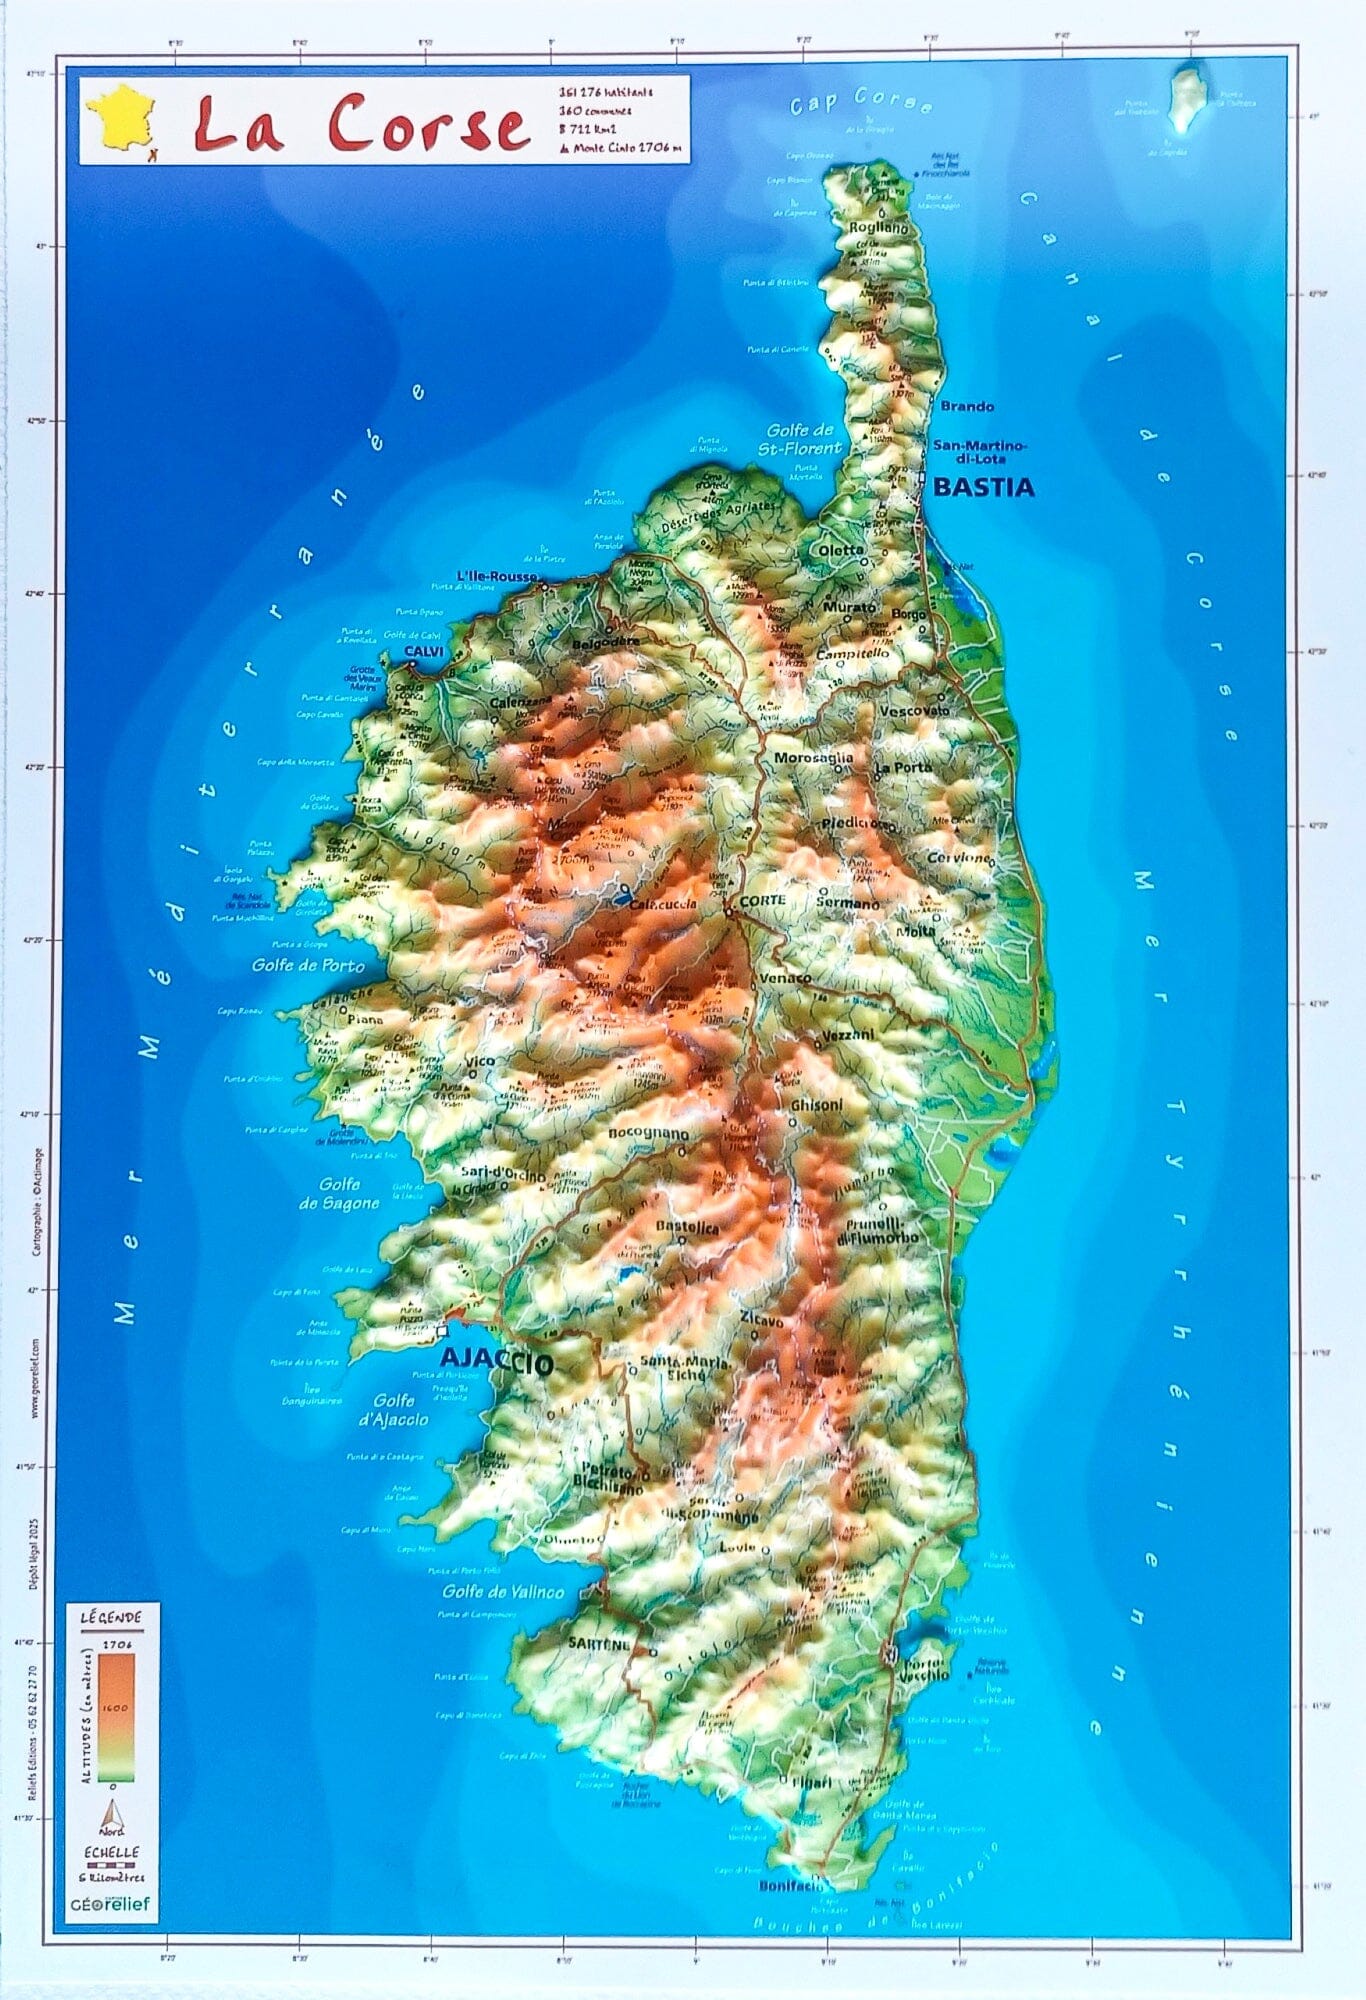Viewport: 1366px width, 2000px height.
Task: Click the 'Santa-Maria-Siché' label
Action: point(685,1368)
